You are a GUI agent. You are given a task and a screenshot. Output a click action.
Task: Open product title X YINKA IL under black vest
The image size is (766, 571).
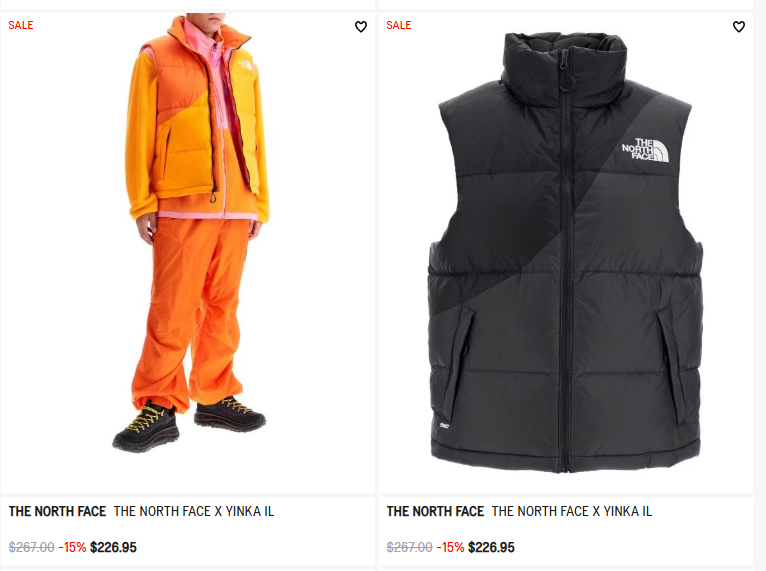click(x=572, y=511)
